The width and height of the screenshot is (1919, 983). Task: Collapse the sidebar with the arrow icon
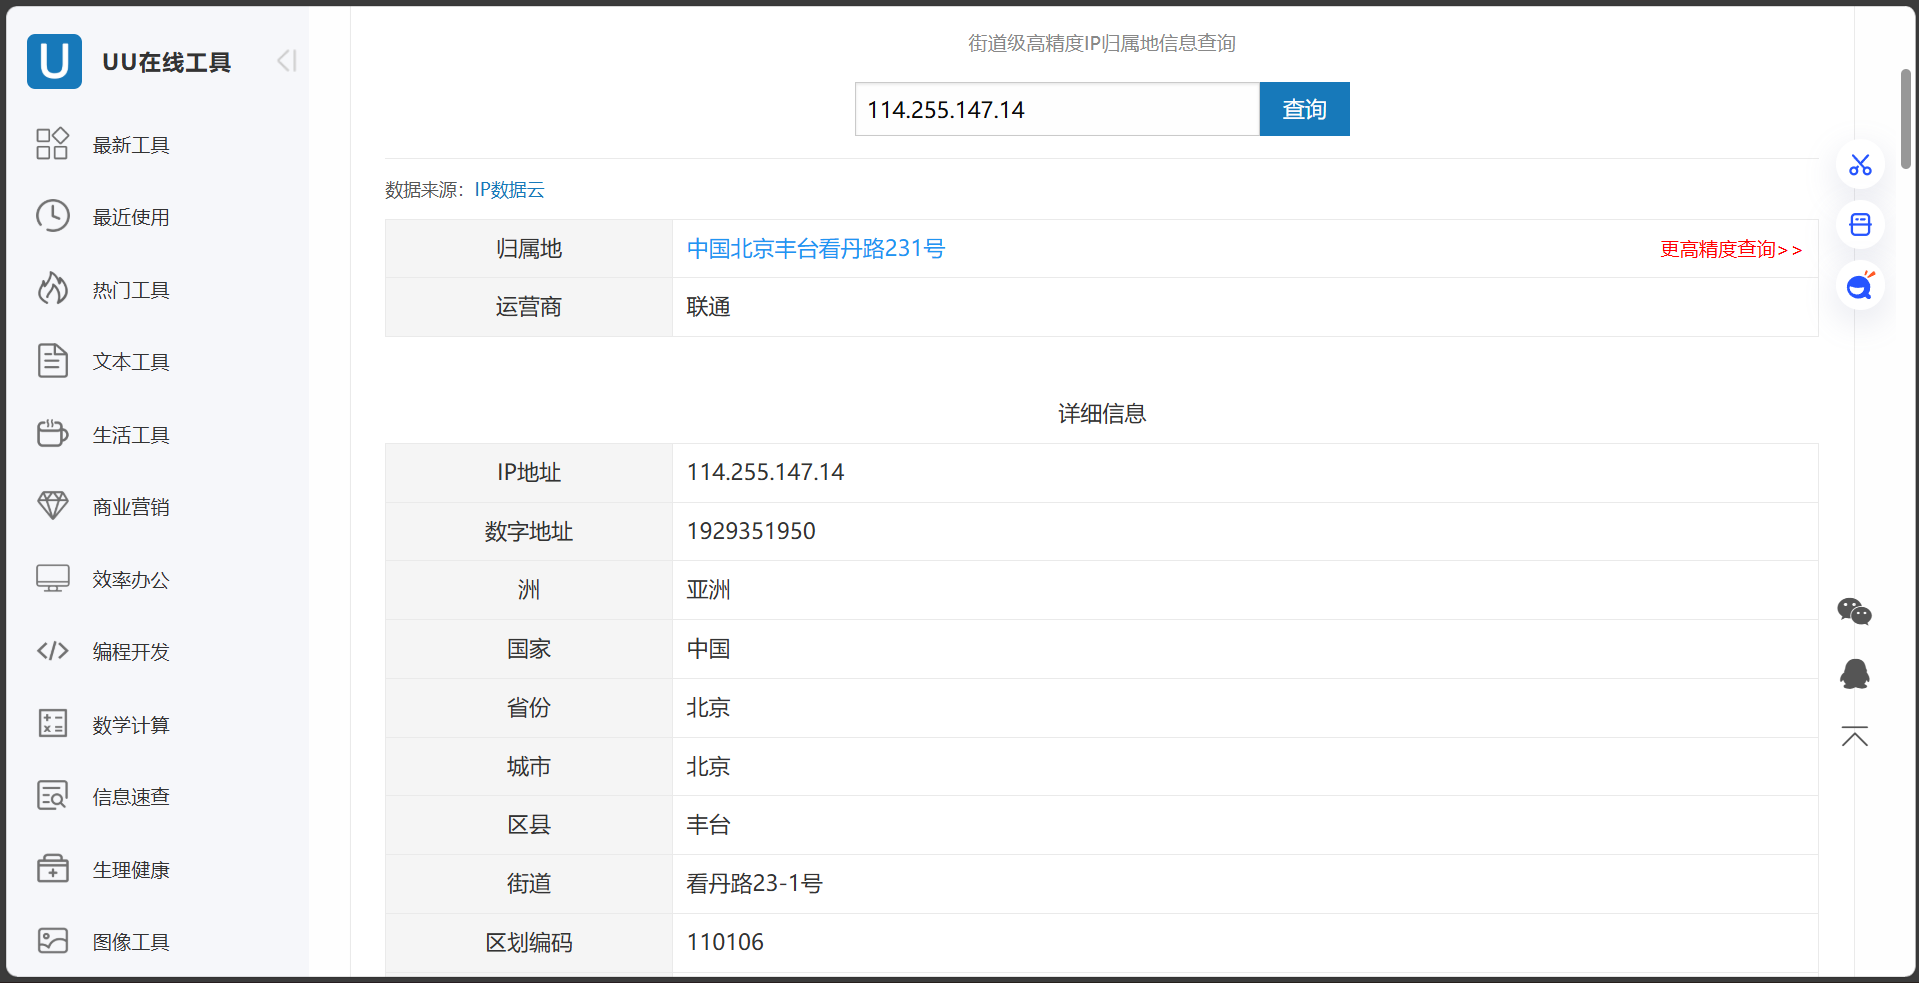[287, 61]
